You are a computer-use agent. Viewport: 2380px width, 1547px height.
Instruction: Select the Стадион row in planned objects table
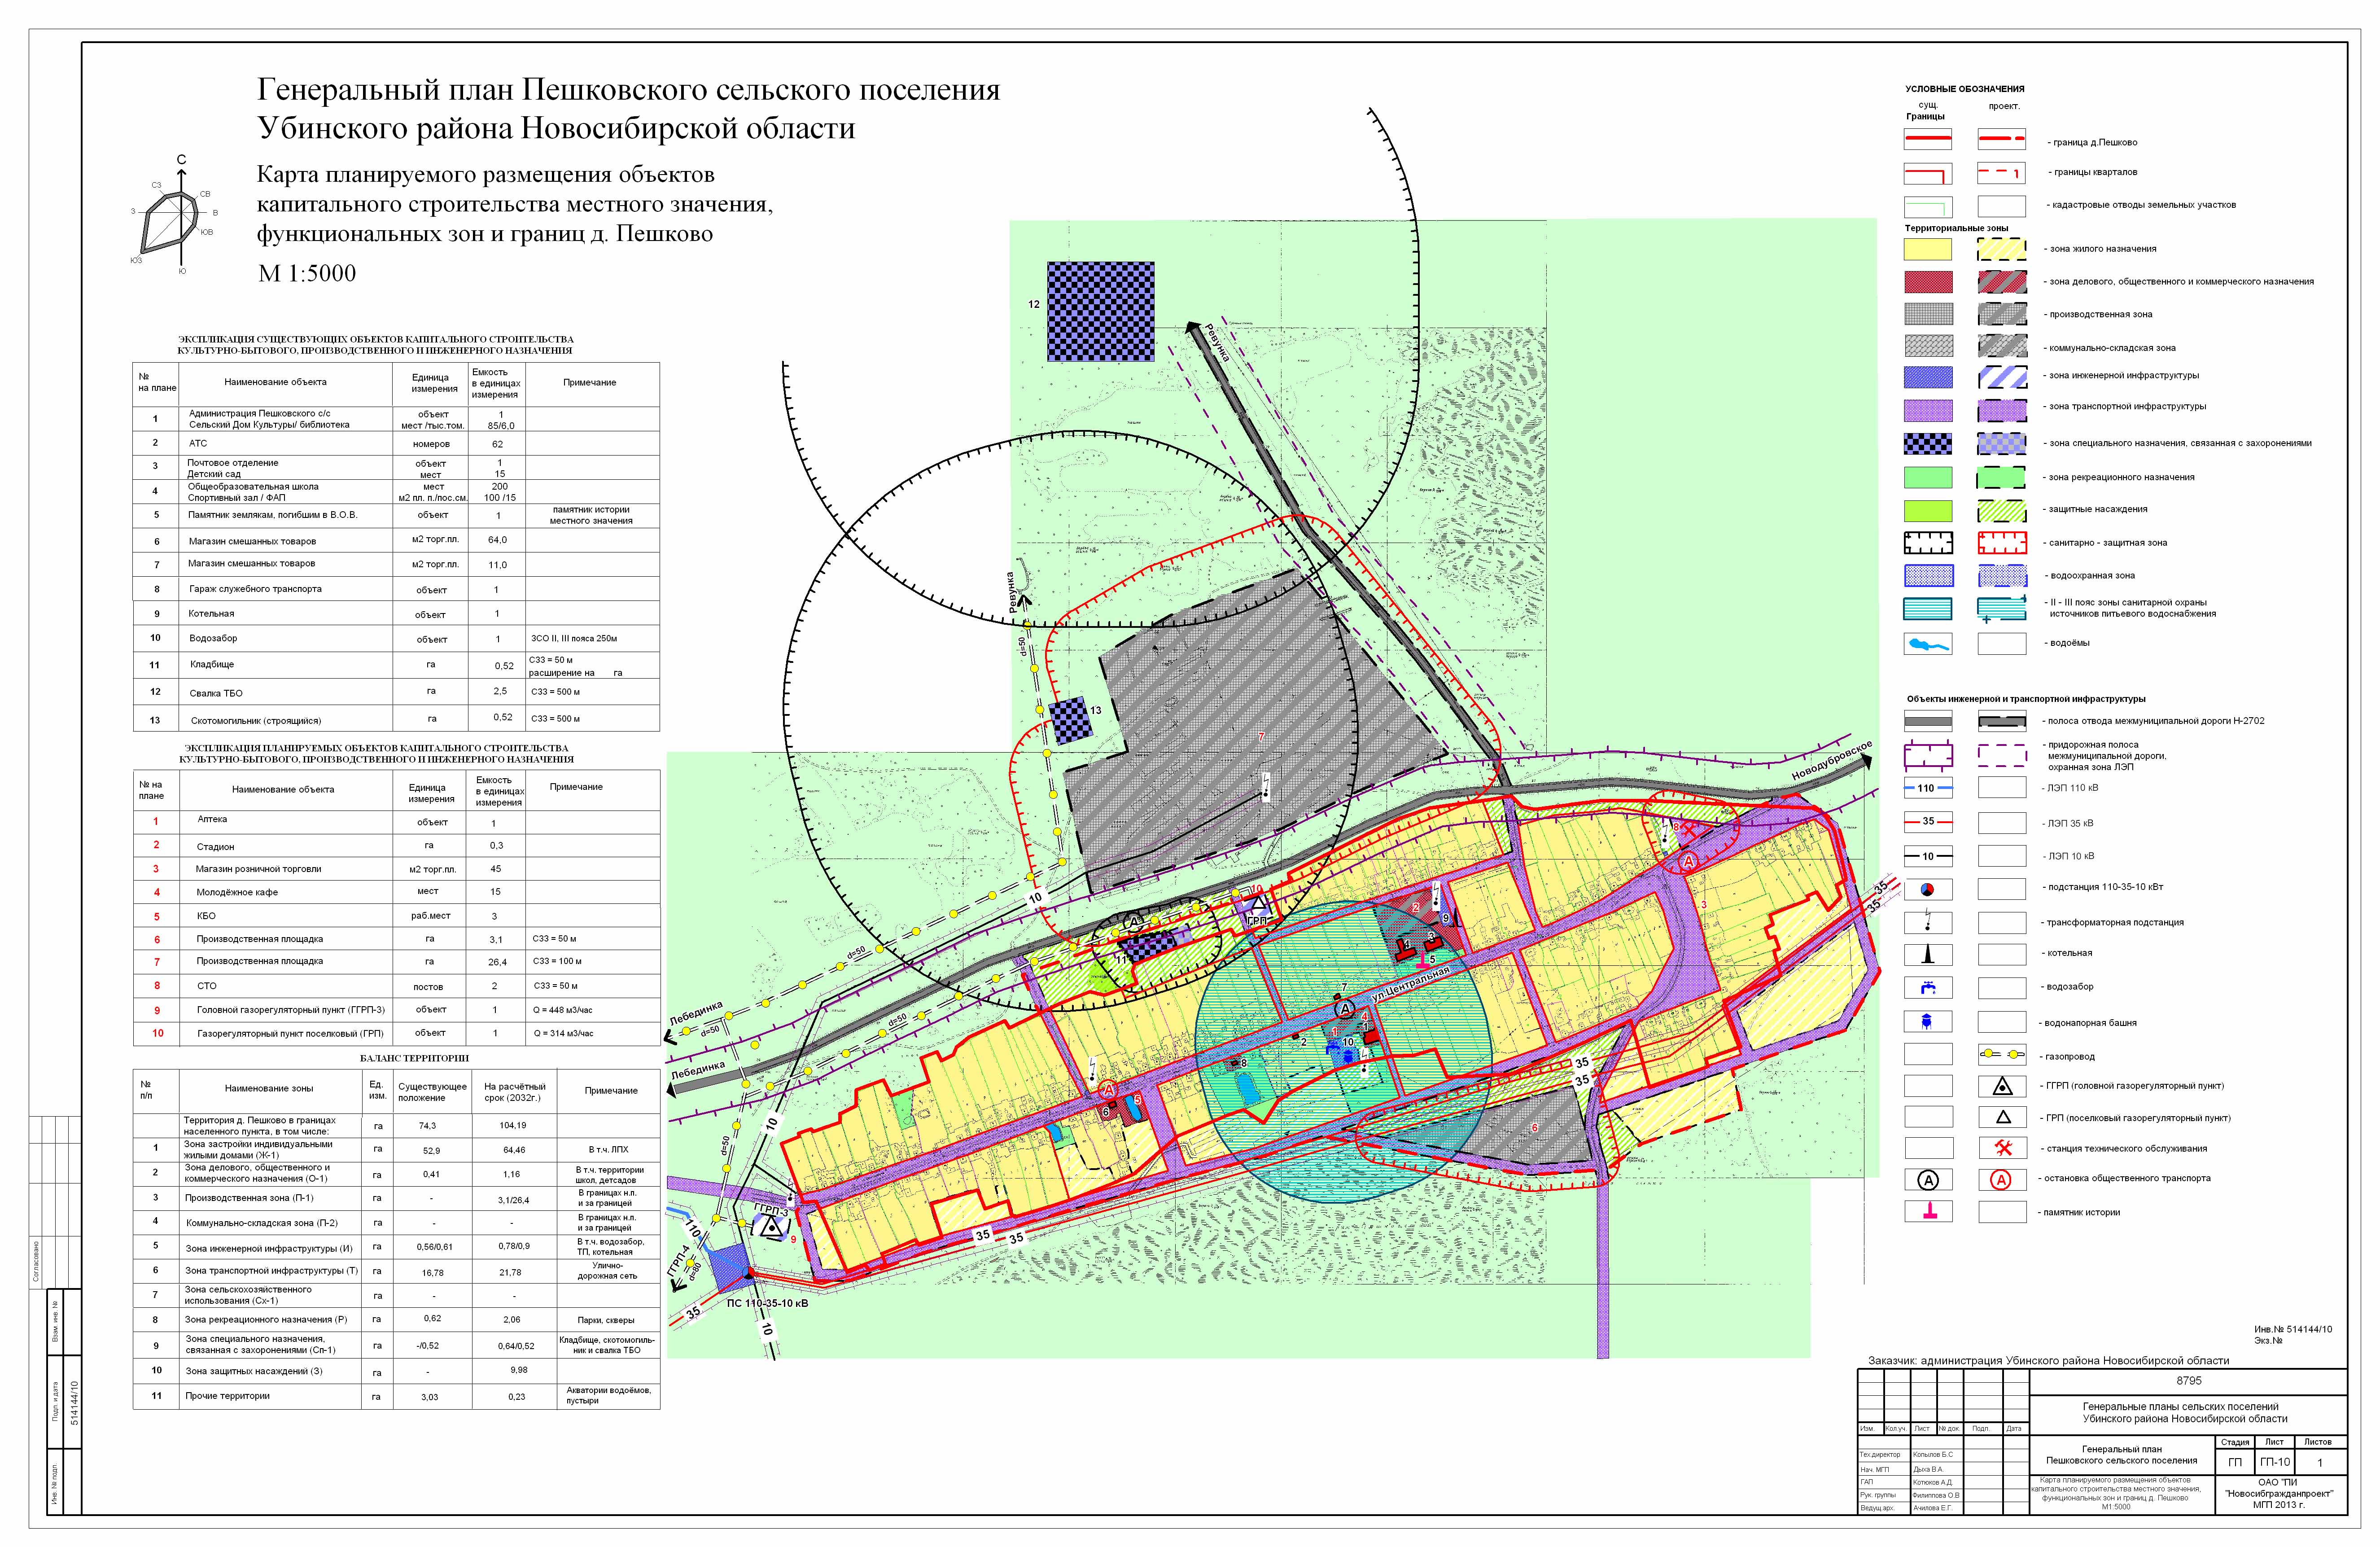point(396,846)
